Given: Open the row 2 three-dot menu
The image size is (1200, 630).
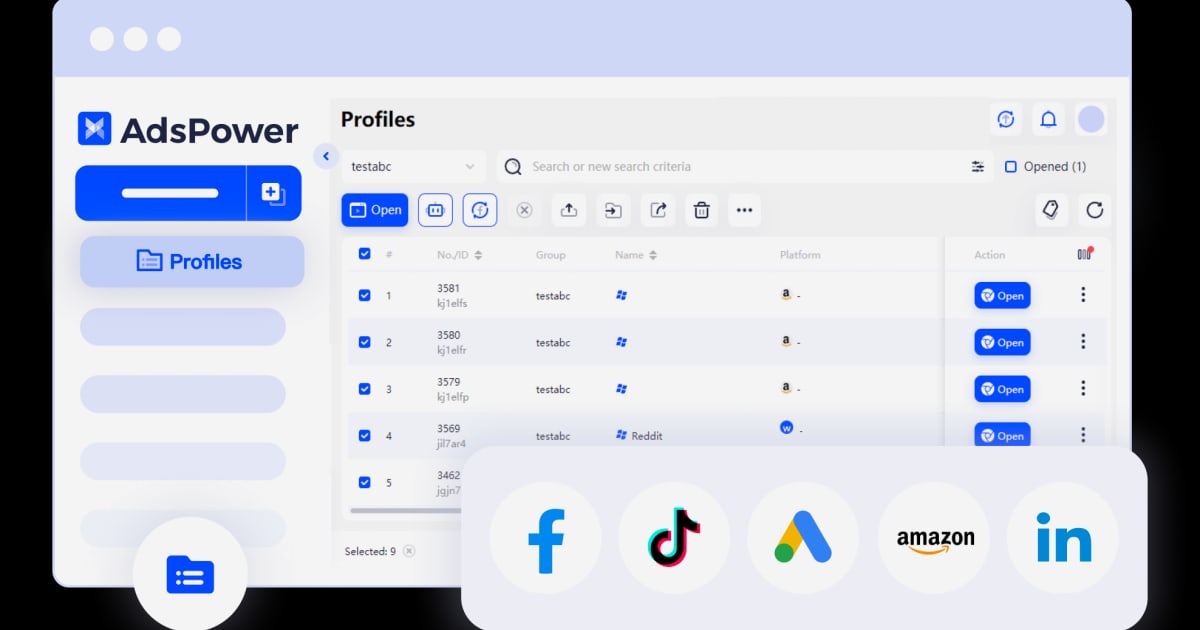Looking at the screenshot, I should pos(1082,342).
